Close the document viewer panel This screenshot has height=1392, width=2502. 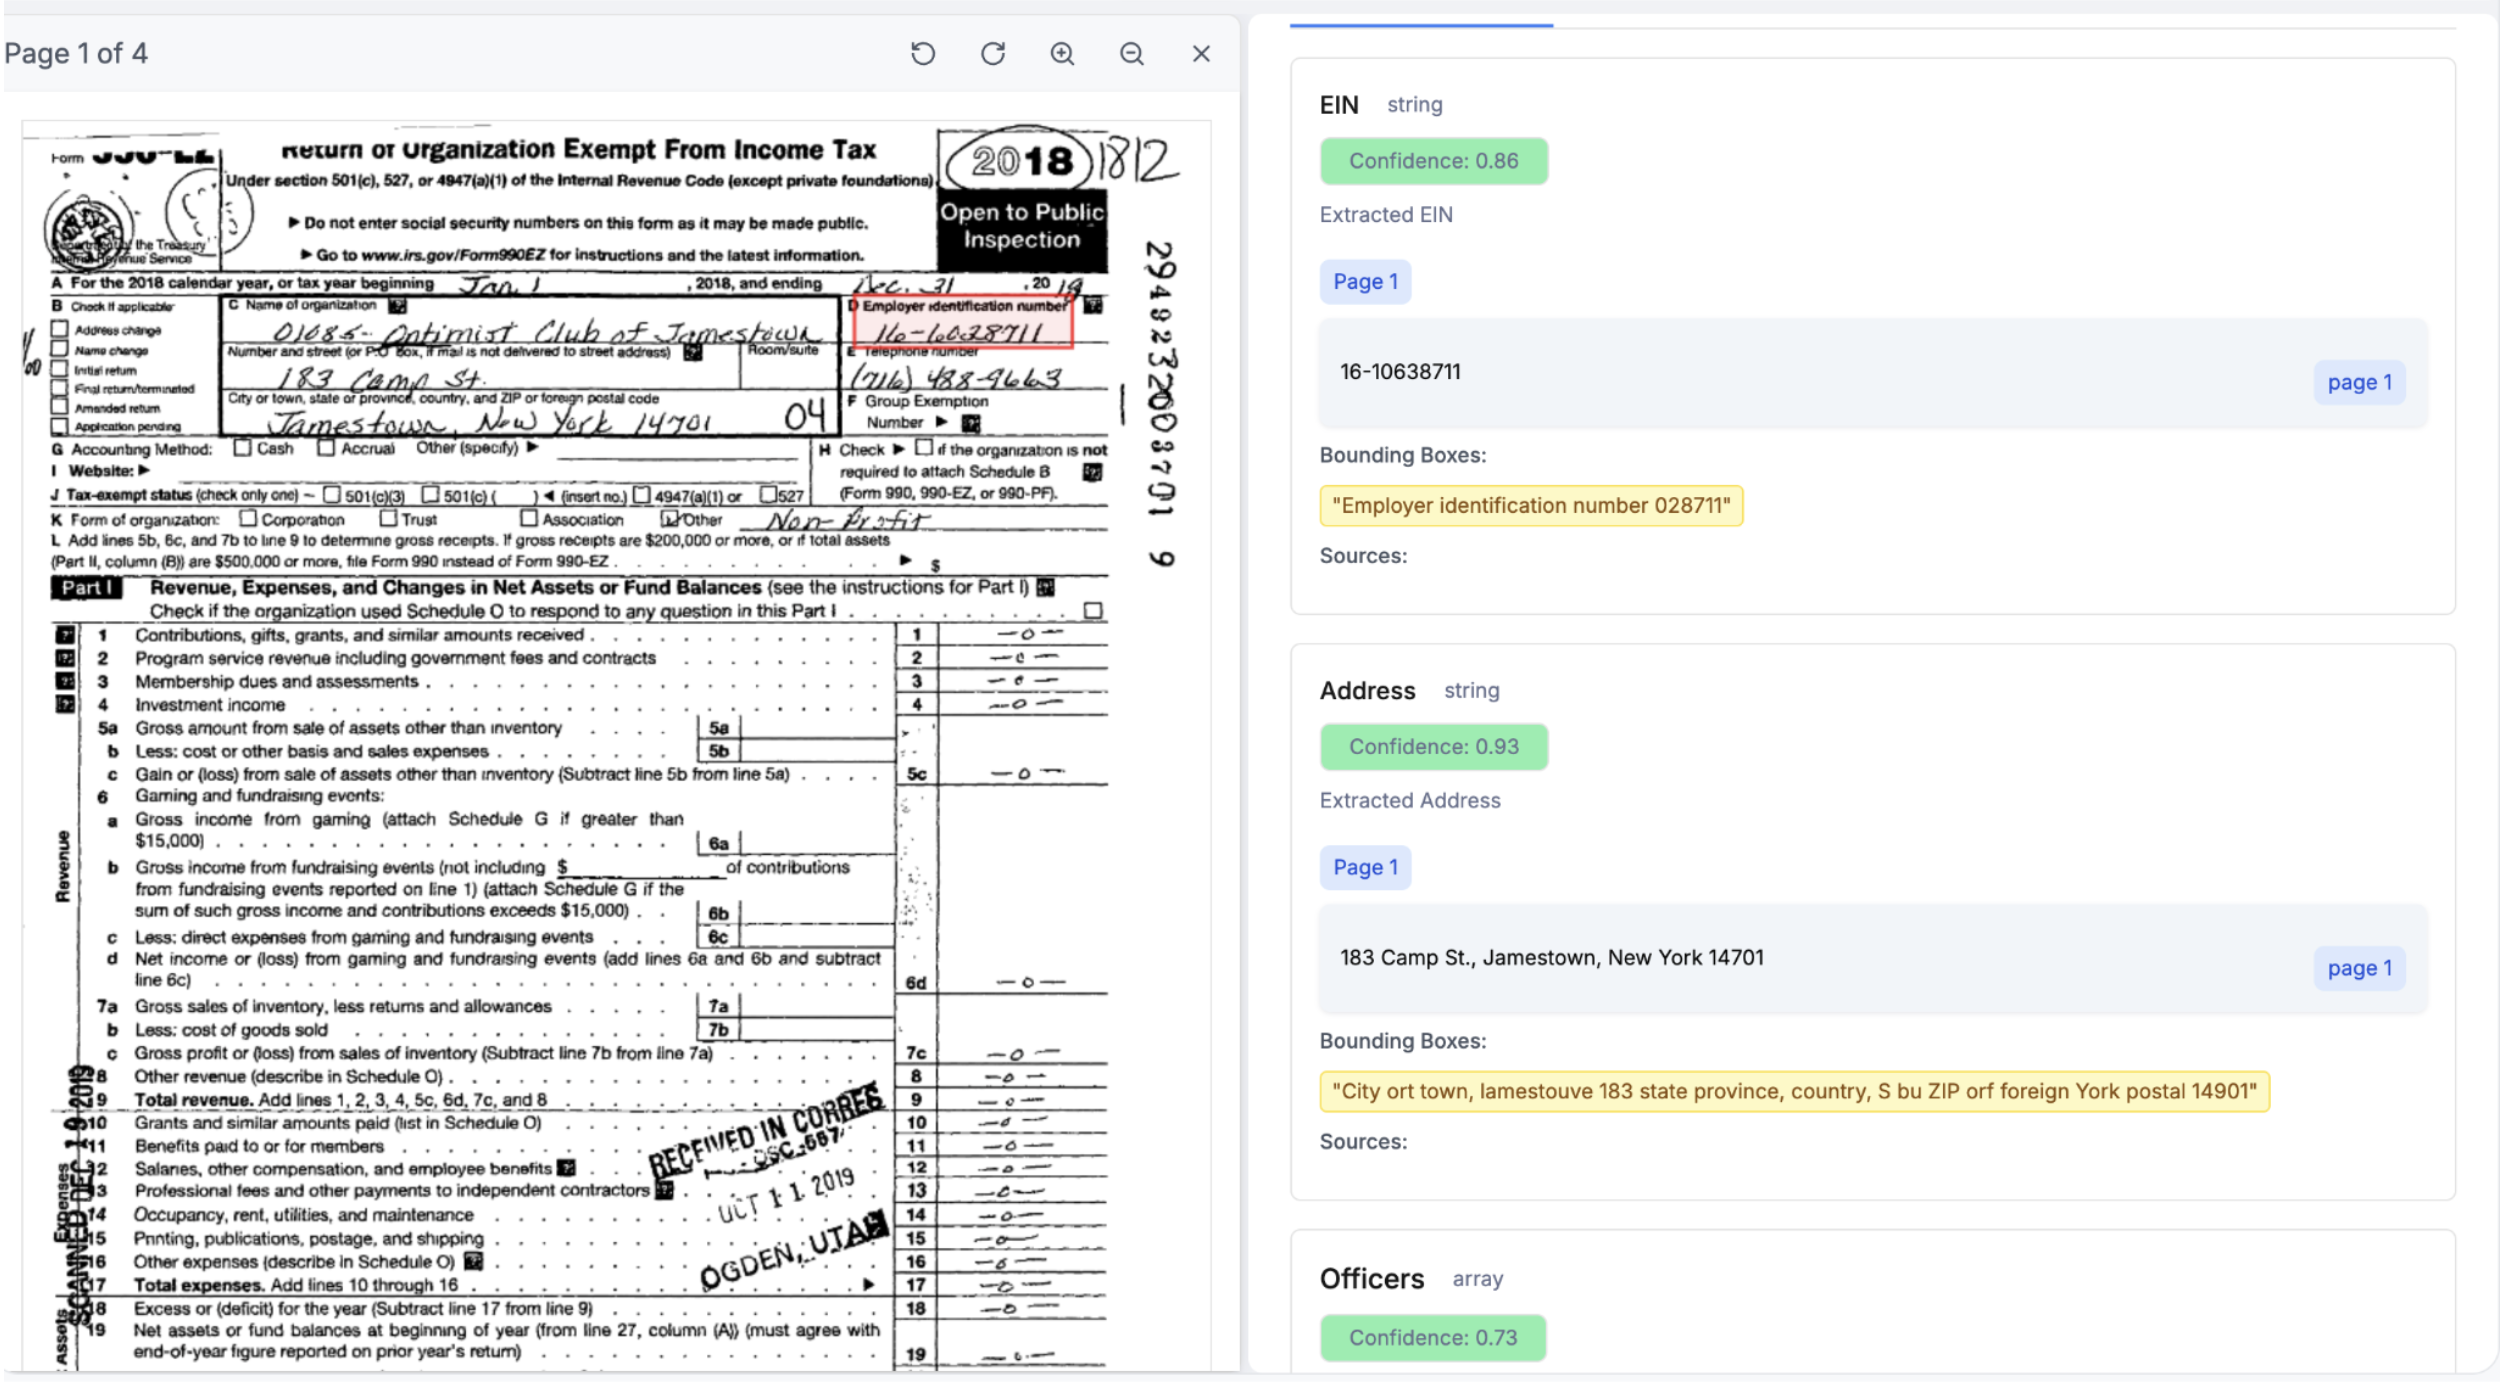tap(1201, 53)
